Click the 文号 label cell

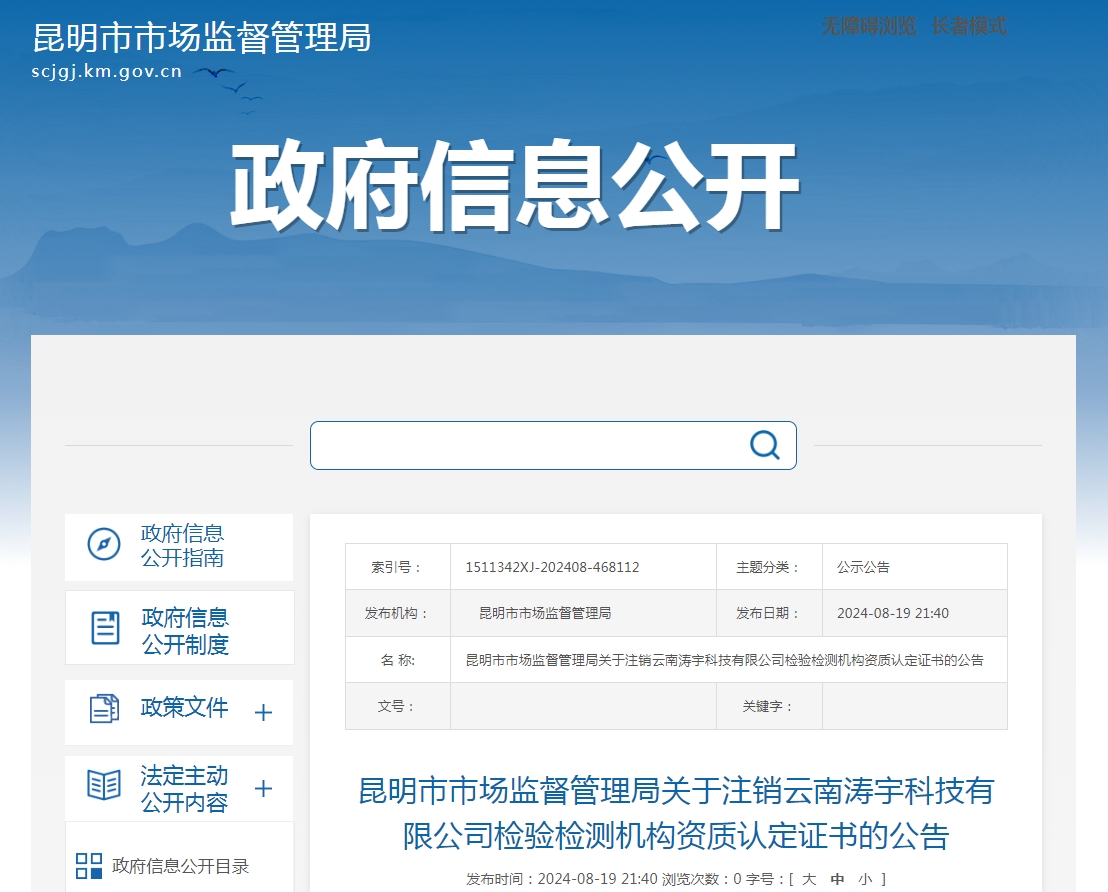[398, 706]
